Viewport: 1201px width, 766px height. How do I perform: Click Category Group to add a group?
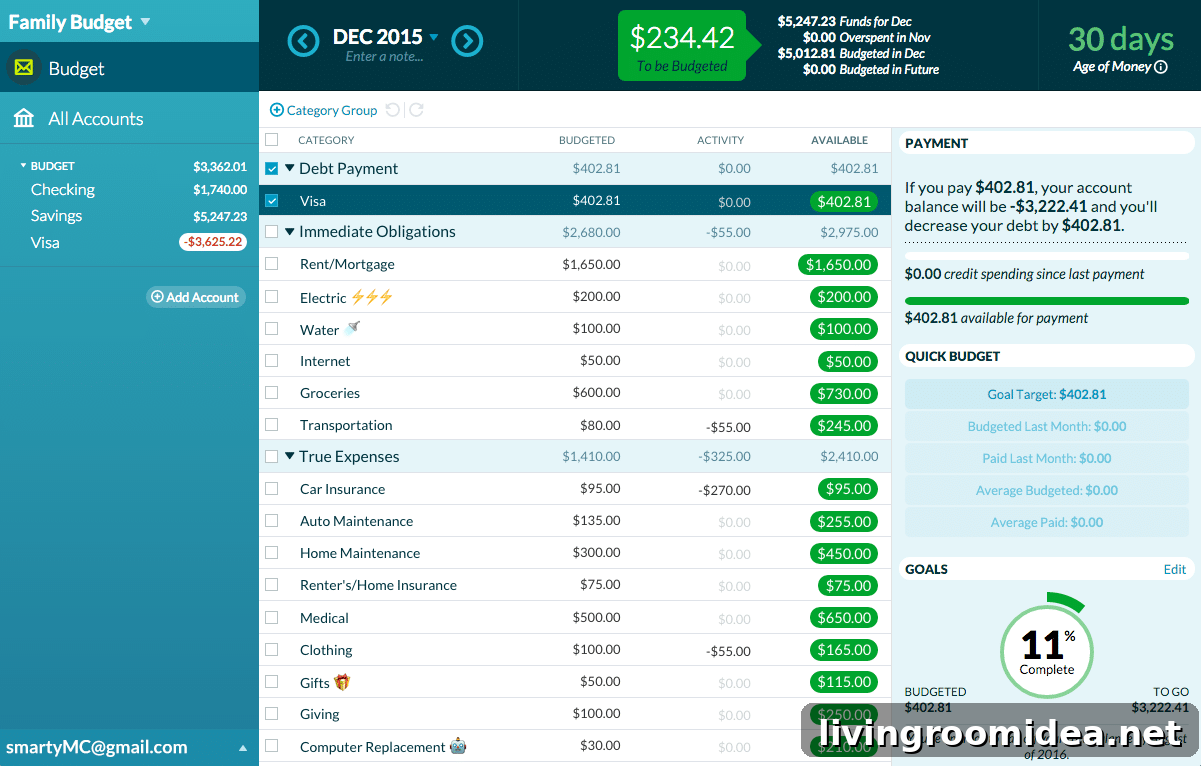pyautogui.click(x=324, y=110)
